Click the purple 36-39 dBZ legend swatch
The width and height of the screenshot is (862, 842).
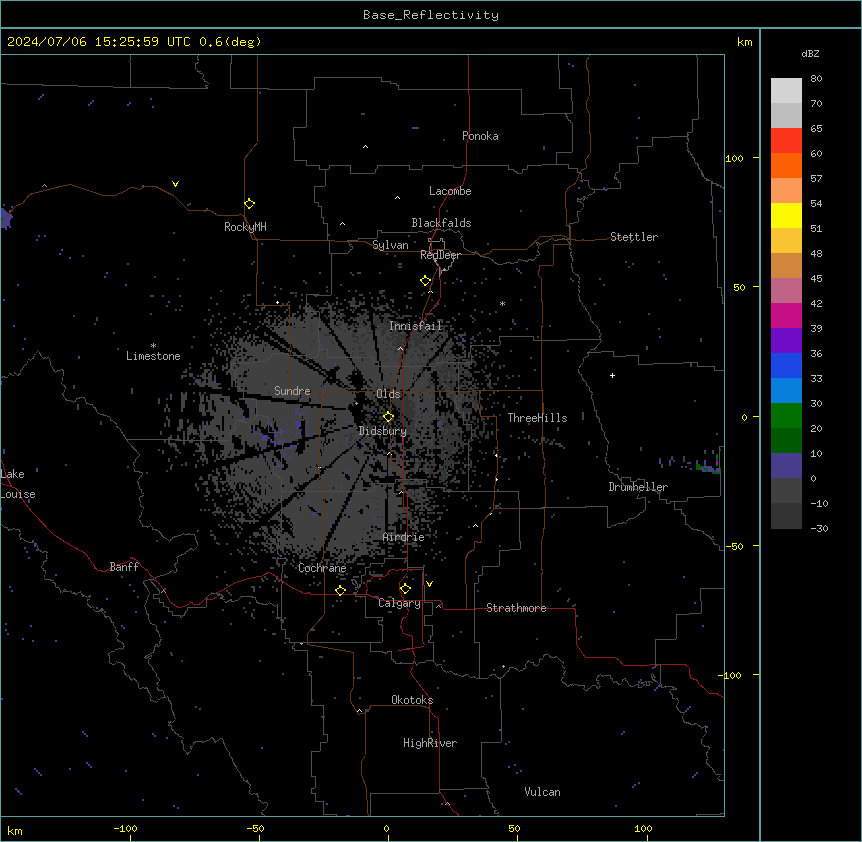(786, 341)
